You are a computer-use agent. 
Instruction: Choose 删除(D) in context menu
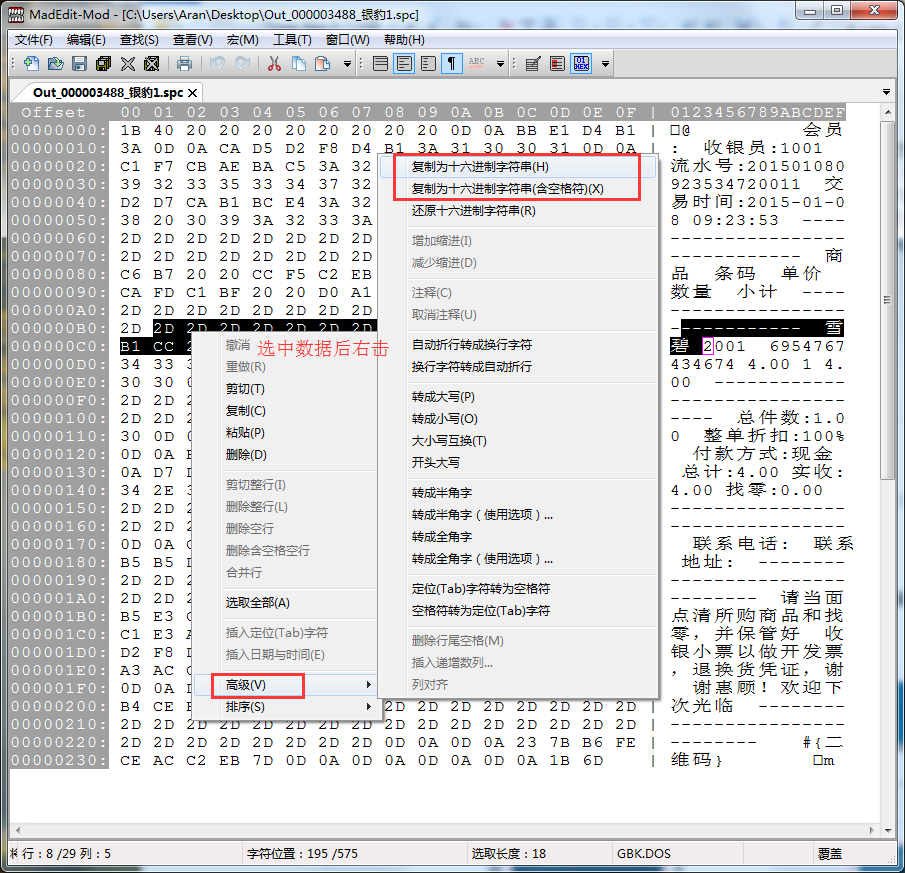pyautogui.click(x=286, y=454)
